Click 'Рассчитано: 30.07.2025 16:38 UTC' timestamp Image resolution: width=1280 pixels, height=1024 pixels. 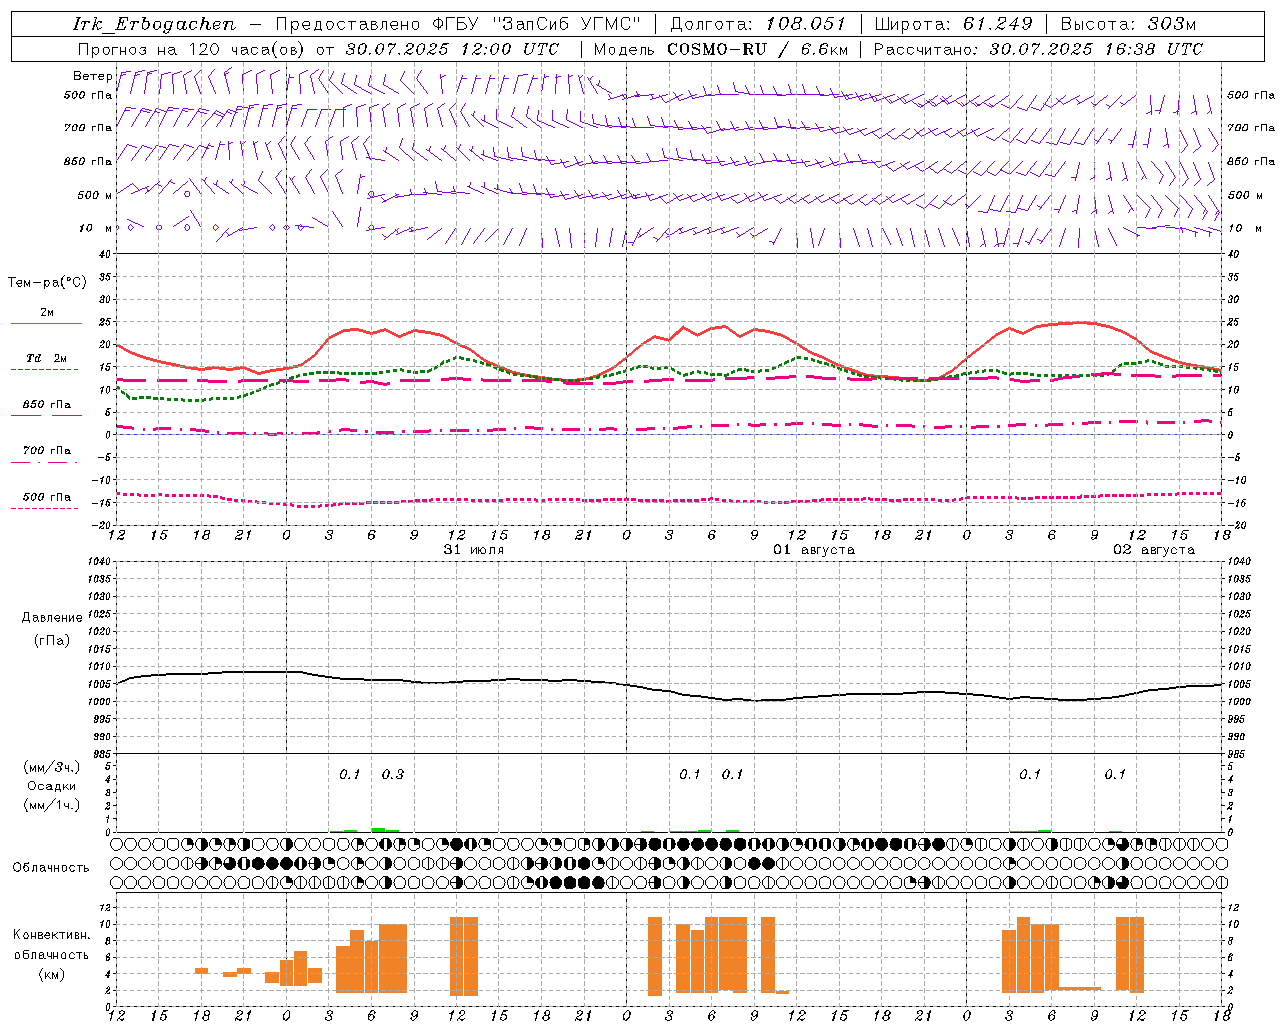tap(1039, 49)
